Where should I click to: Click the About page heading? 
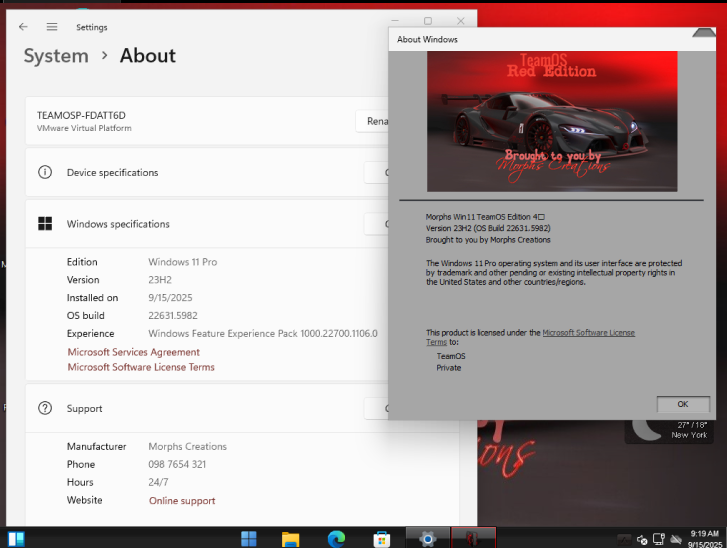point(148,56)
